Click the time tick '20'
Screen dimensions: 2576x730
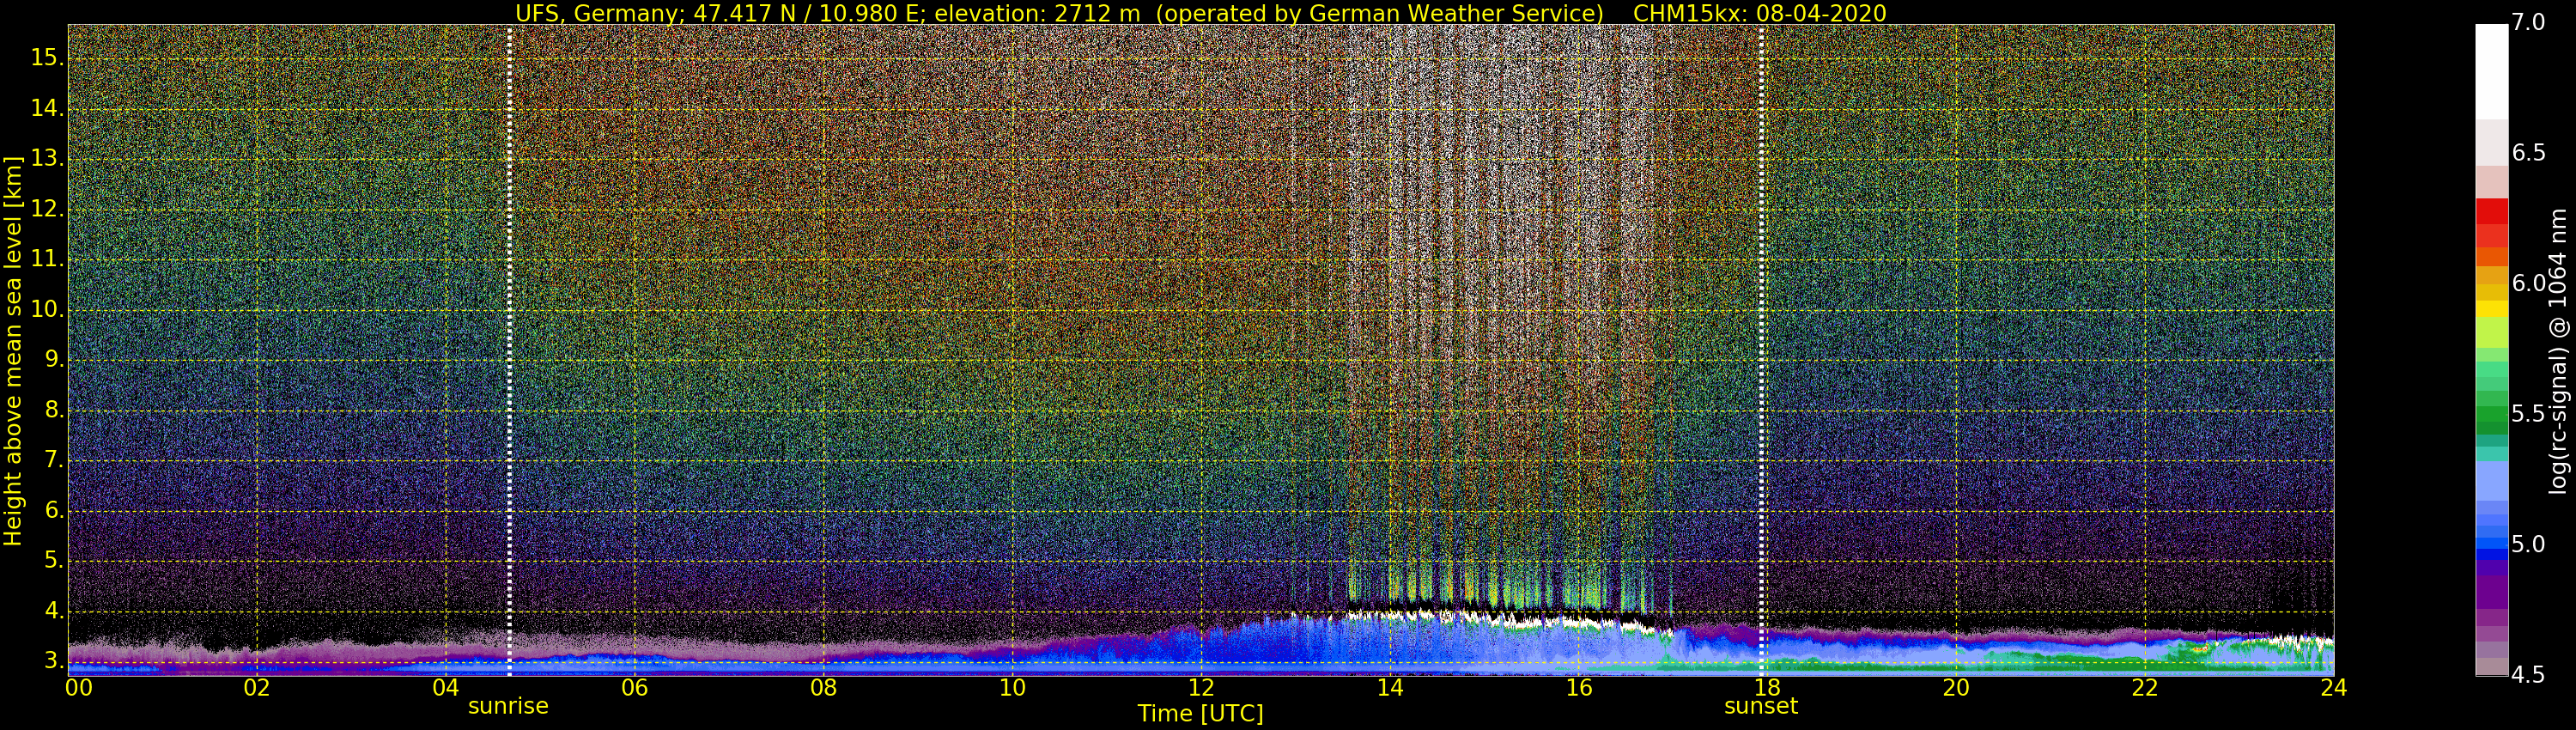pos(1956,688)
